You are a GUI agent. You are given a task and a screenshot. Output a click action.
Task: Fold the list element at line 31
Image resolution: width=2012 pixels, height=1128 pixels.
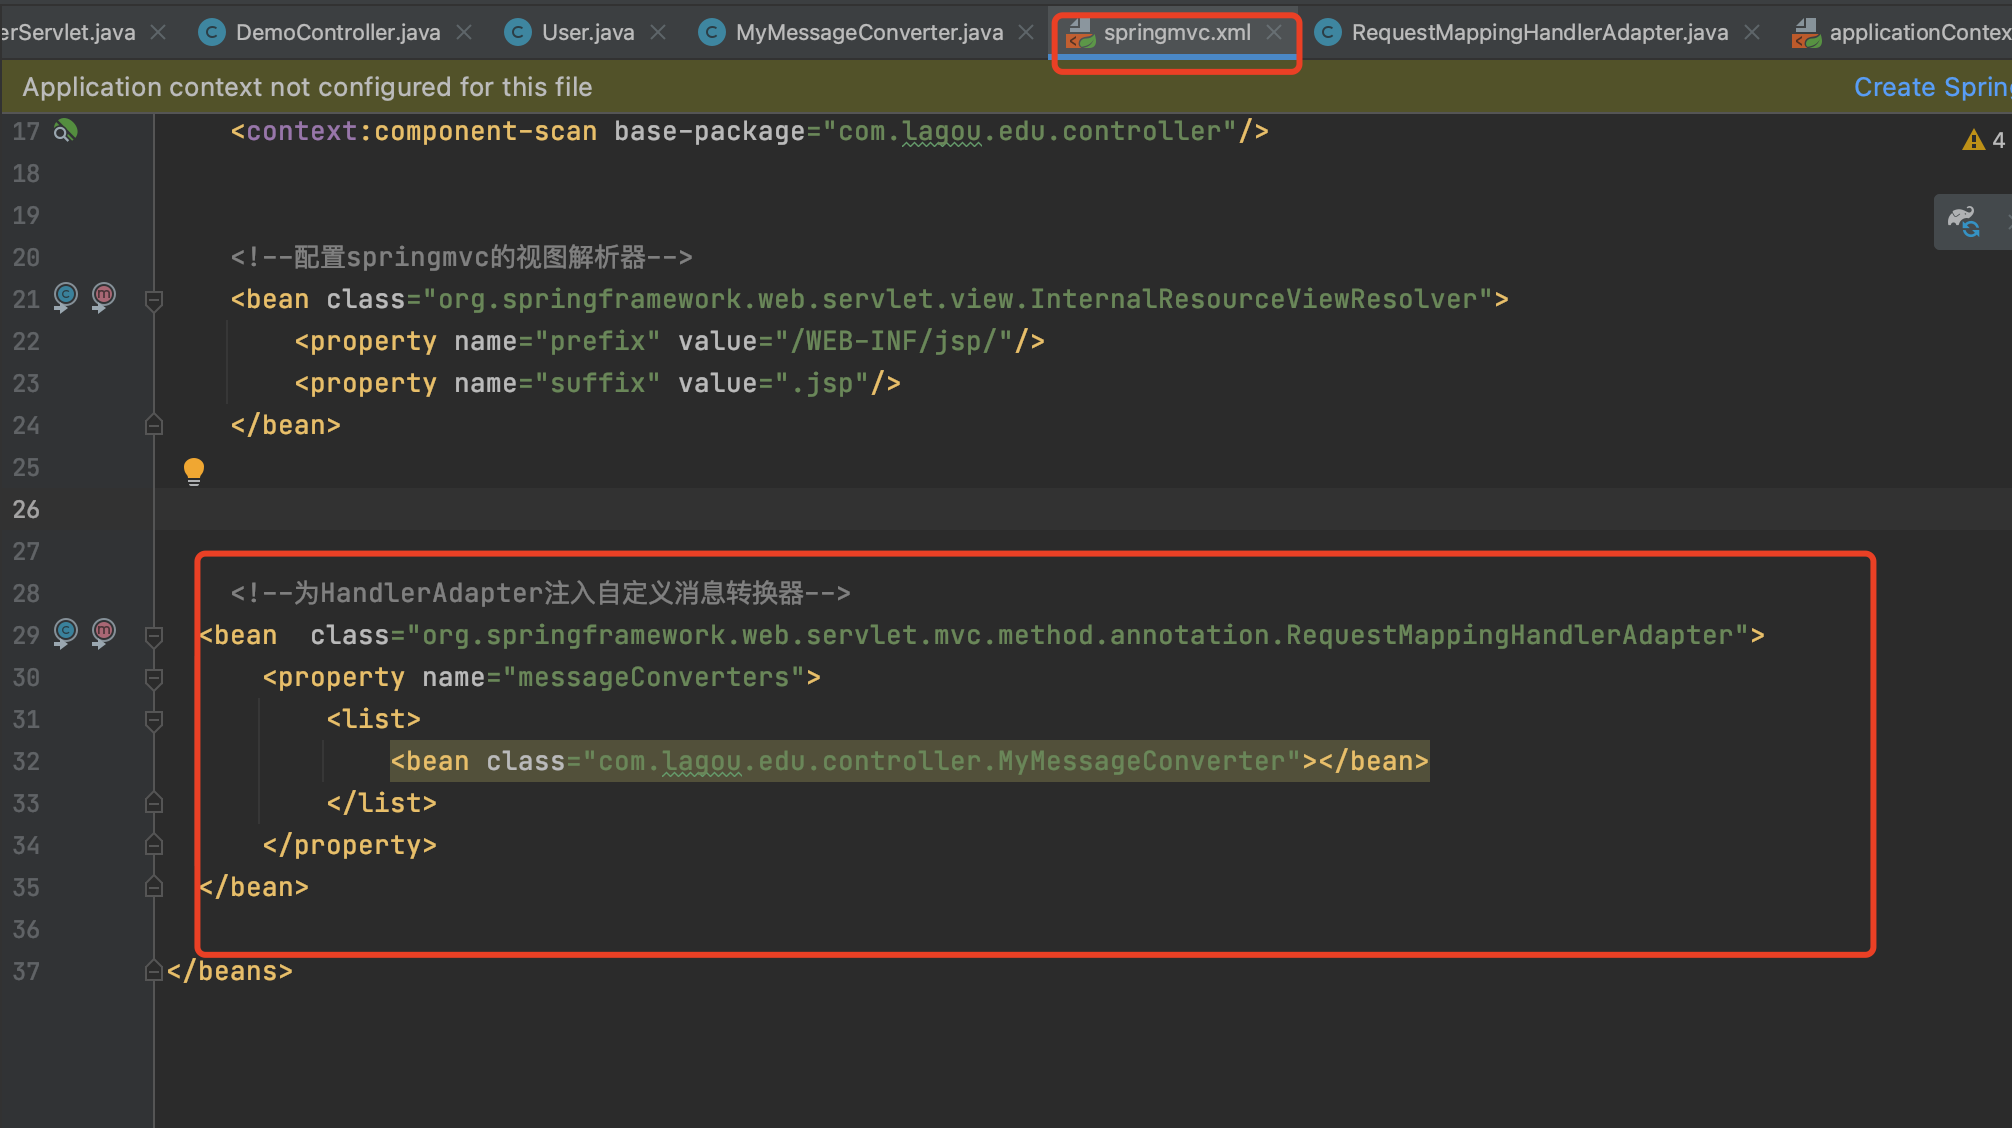(154, 720)
